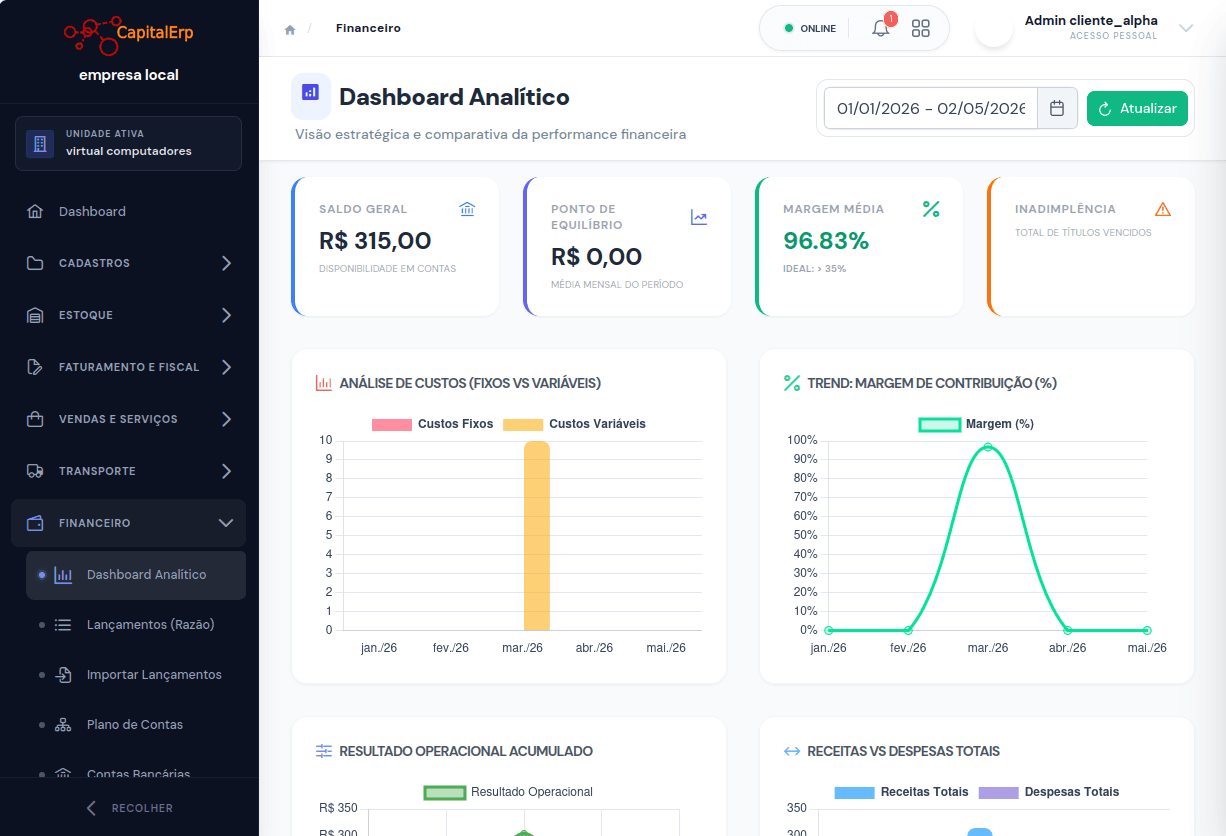Click the Dashboard house icon in sidebar

[35, 211]
